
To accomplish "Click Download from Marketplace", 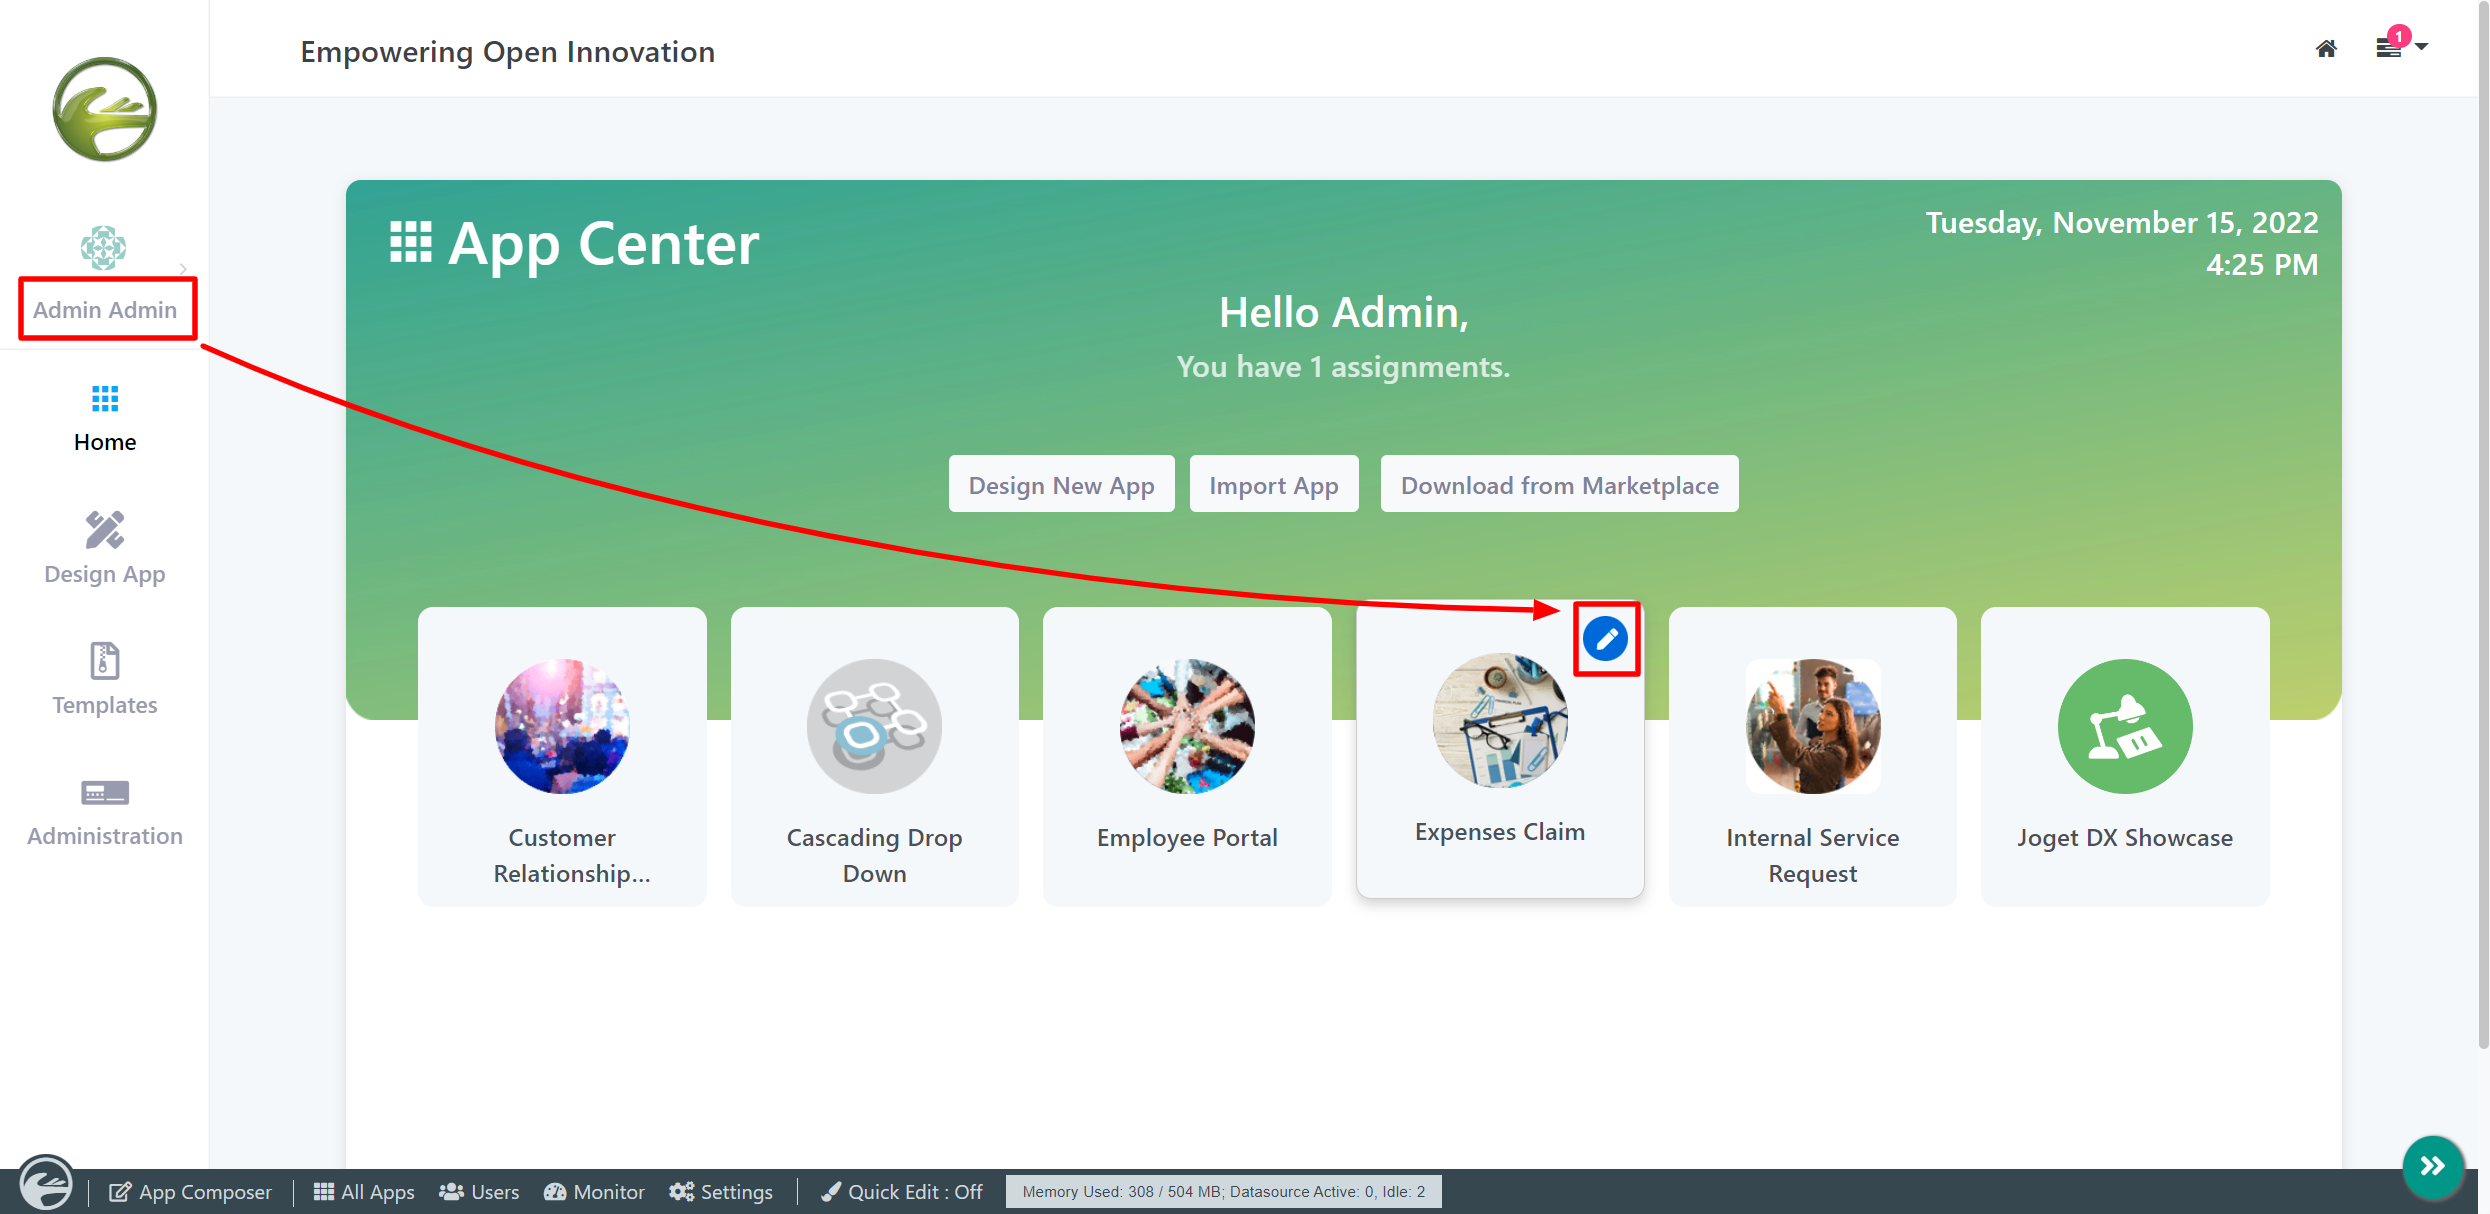I will (x=1559, y=485).
